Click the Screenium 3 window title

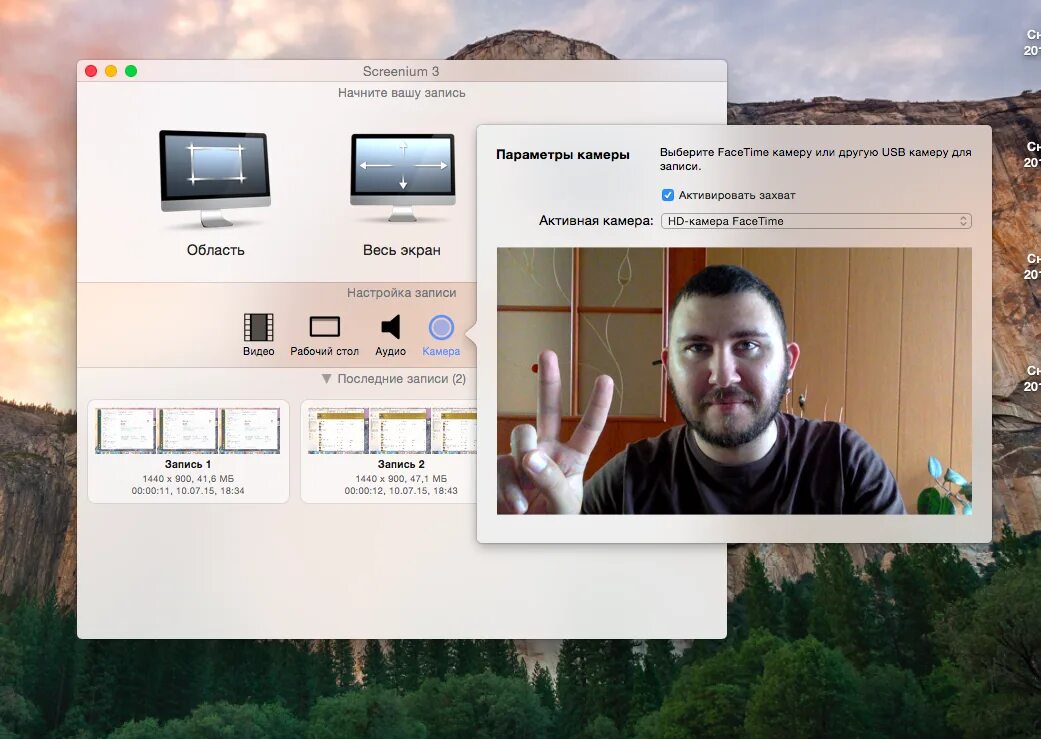coord(401,71)
